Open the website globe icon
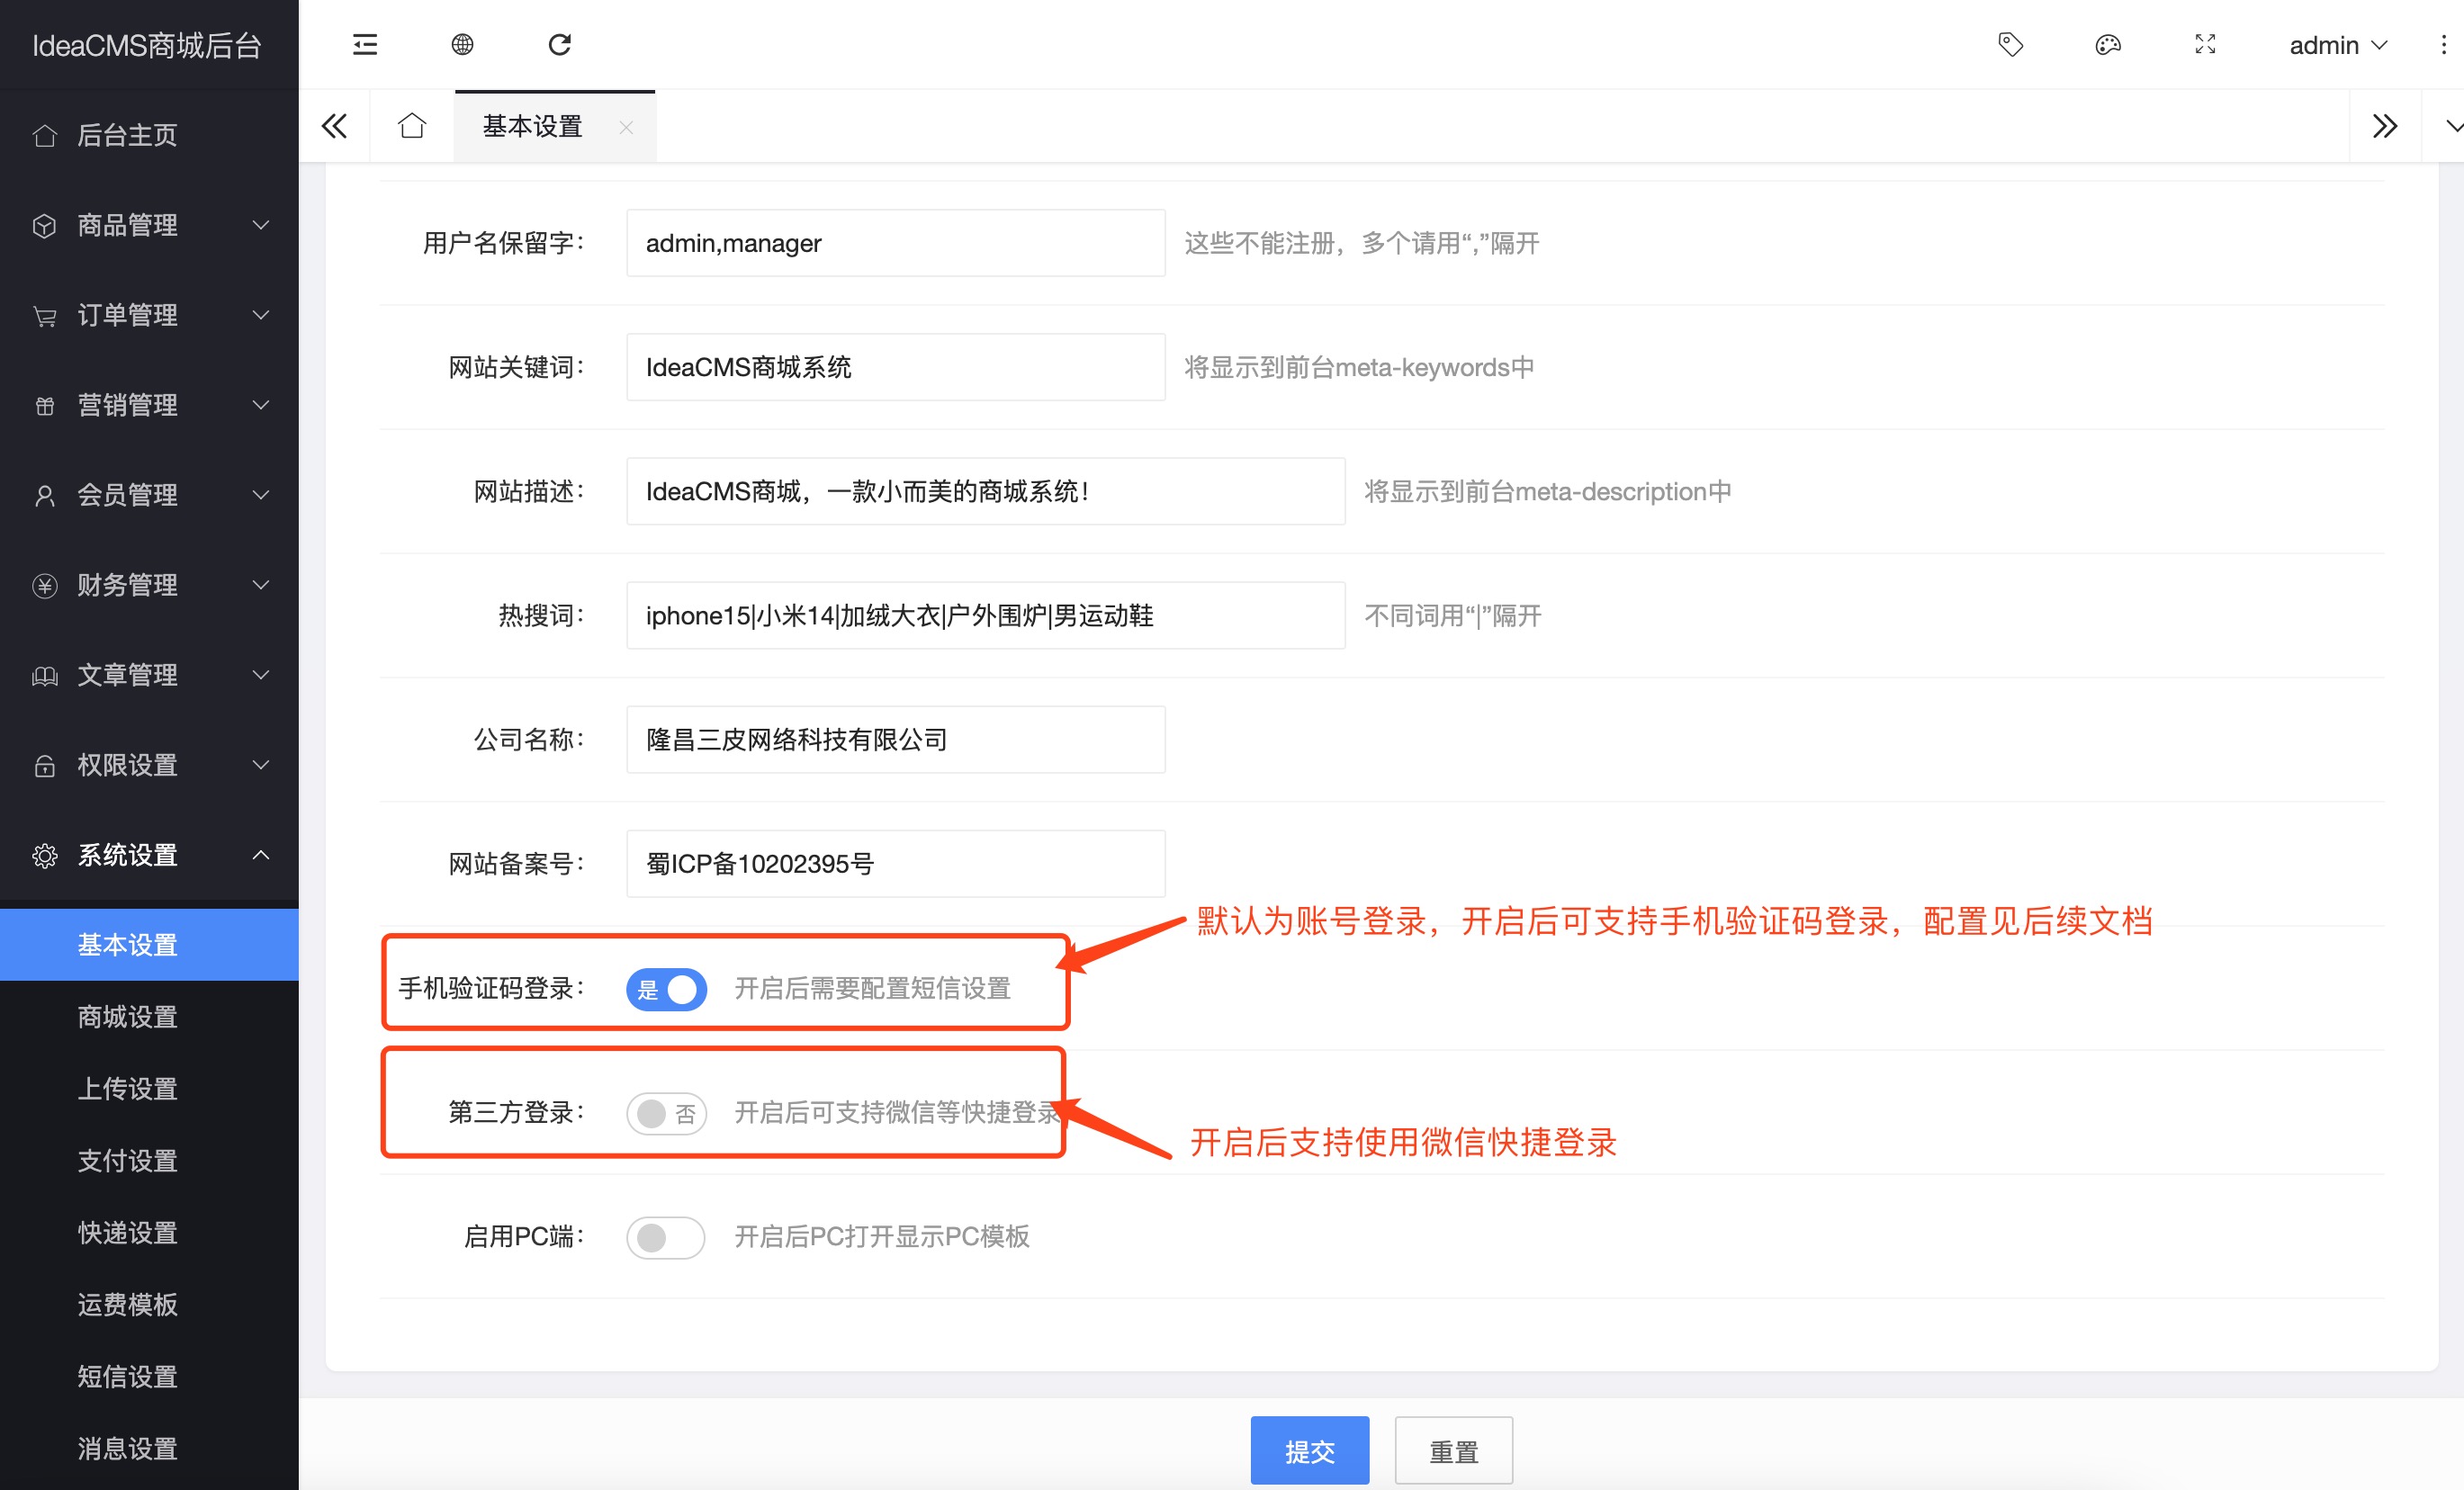This screenshot has width=2464, height=1490. tap(462, 44)
